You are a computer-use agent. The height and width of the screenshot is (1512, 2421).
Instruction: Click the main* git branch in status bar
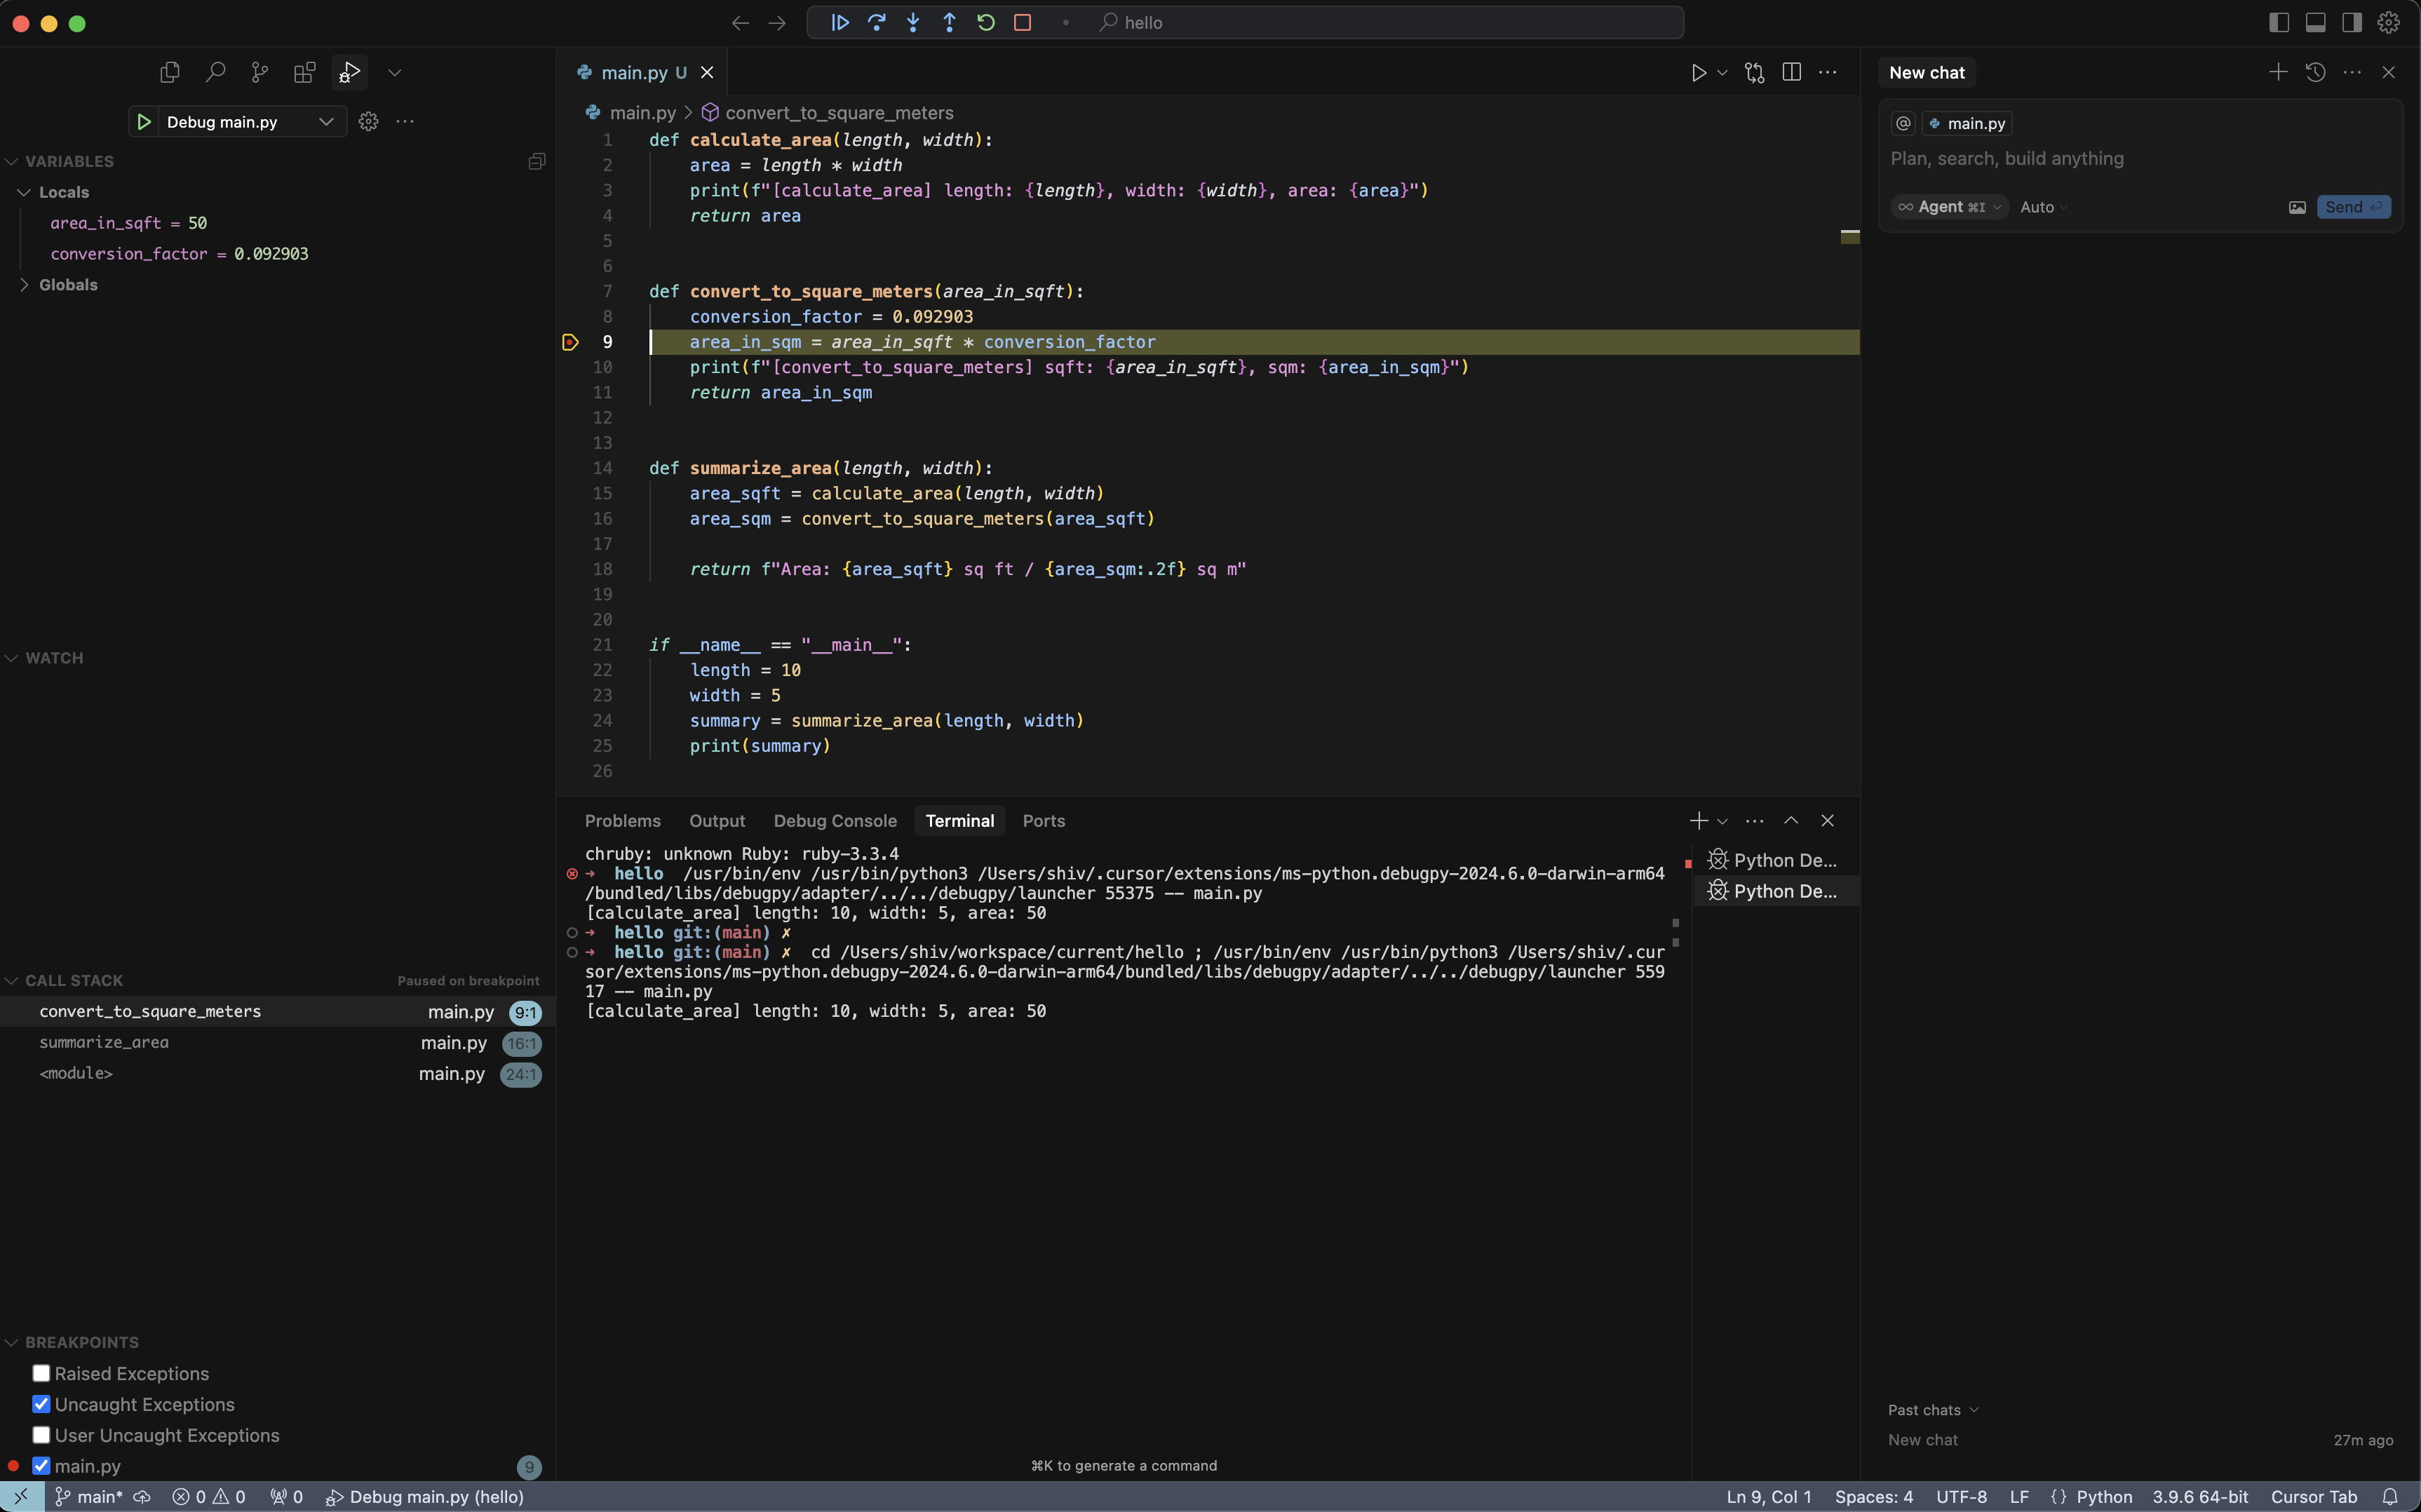tap(89, 1497)
